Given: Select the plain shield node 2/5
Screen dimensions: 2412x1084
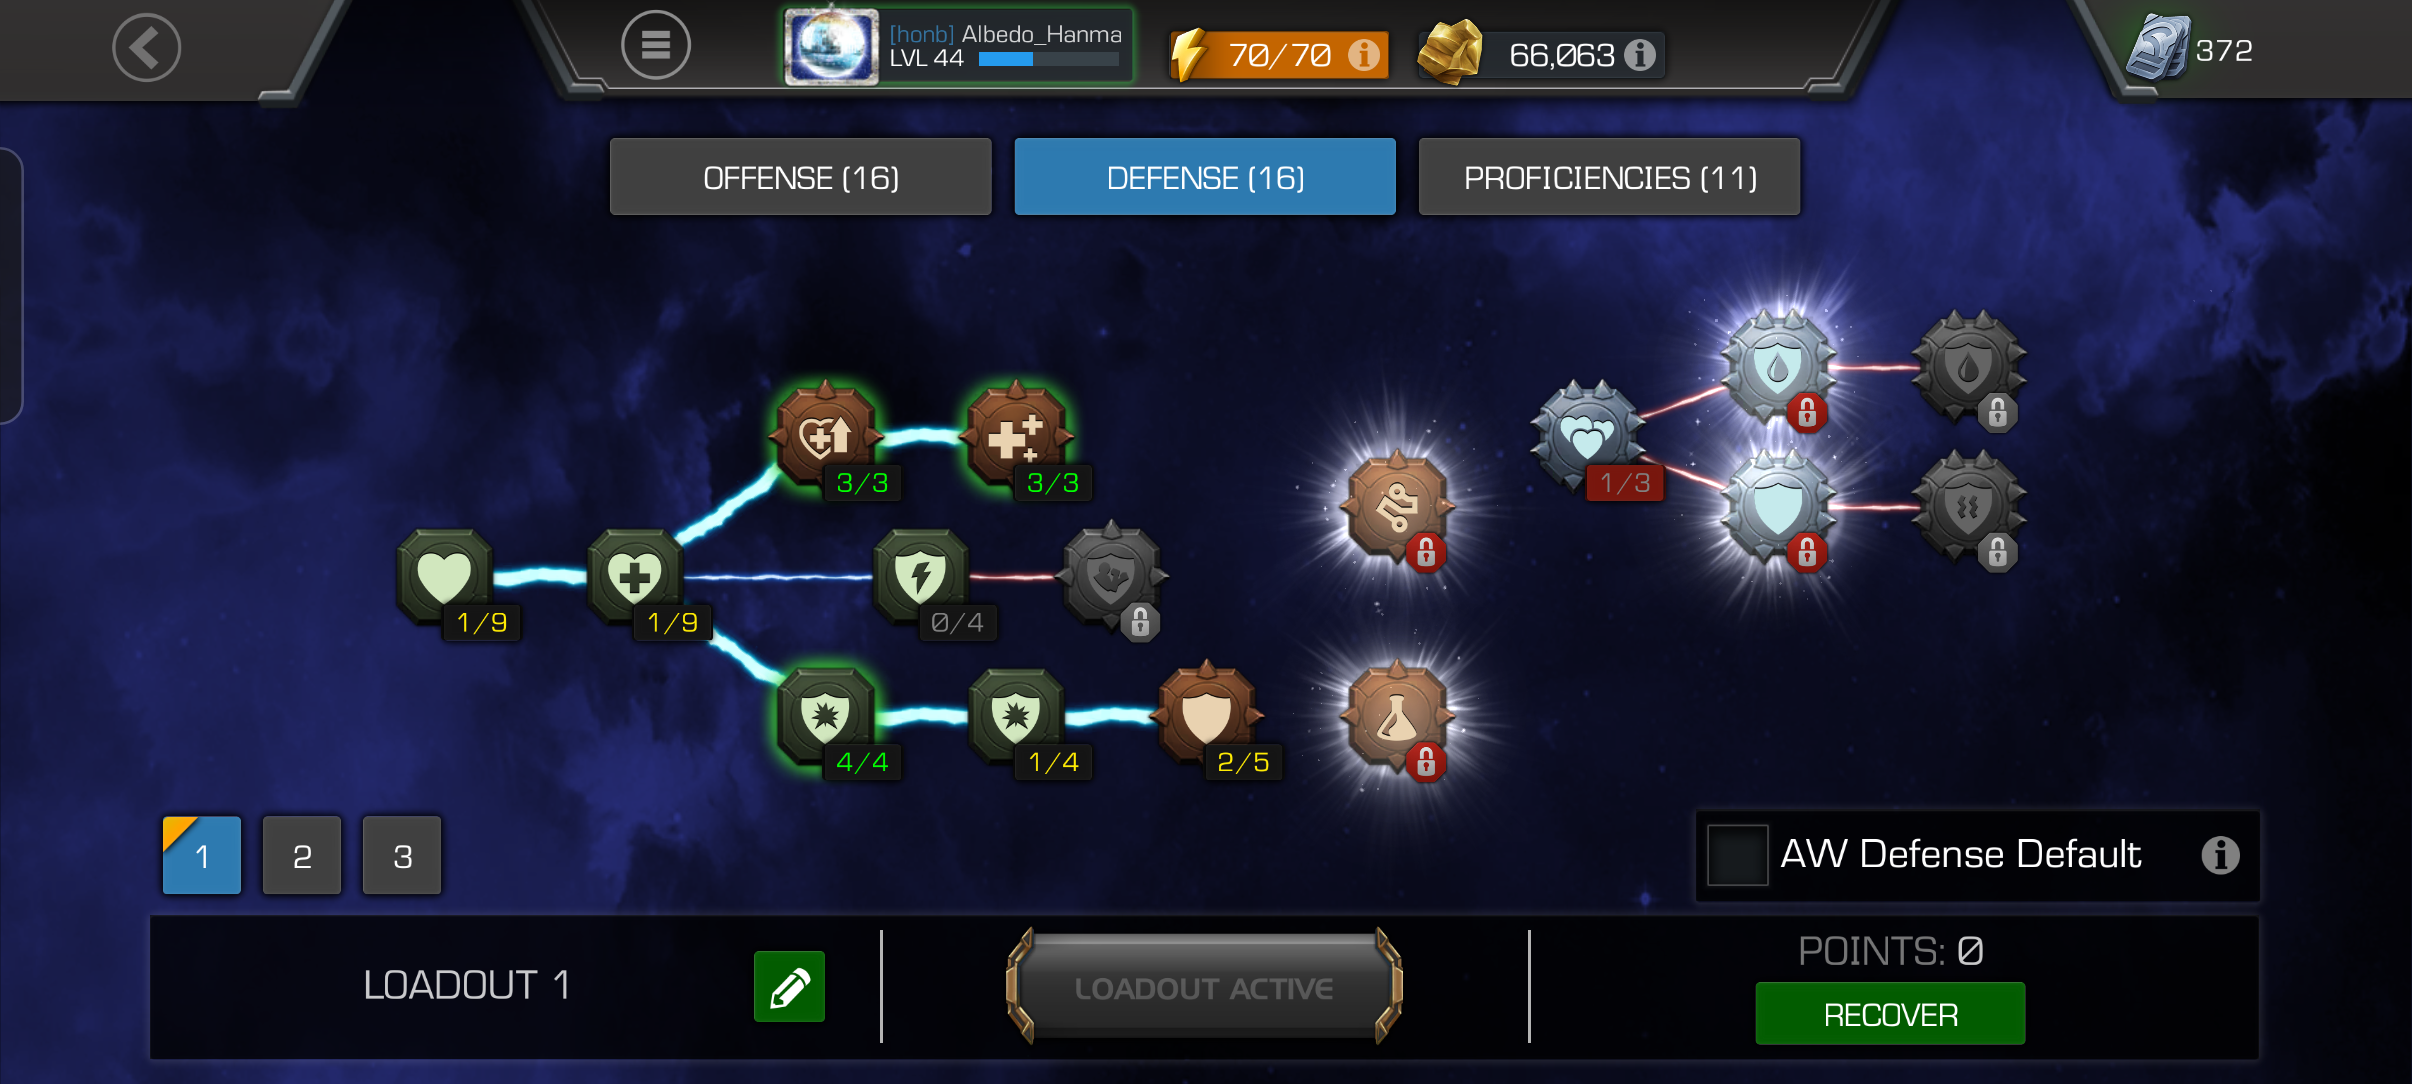Looking at the screenshot, I should [x=1207, y=717].
